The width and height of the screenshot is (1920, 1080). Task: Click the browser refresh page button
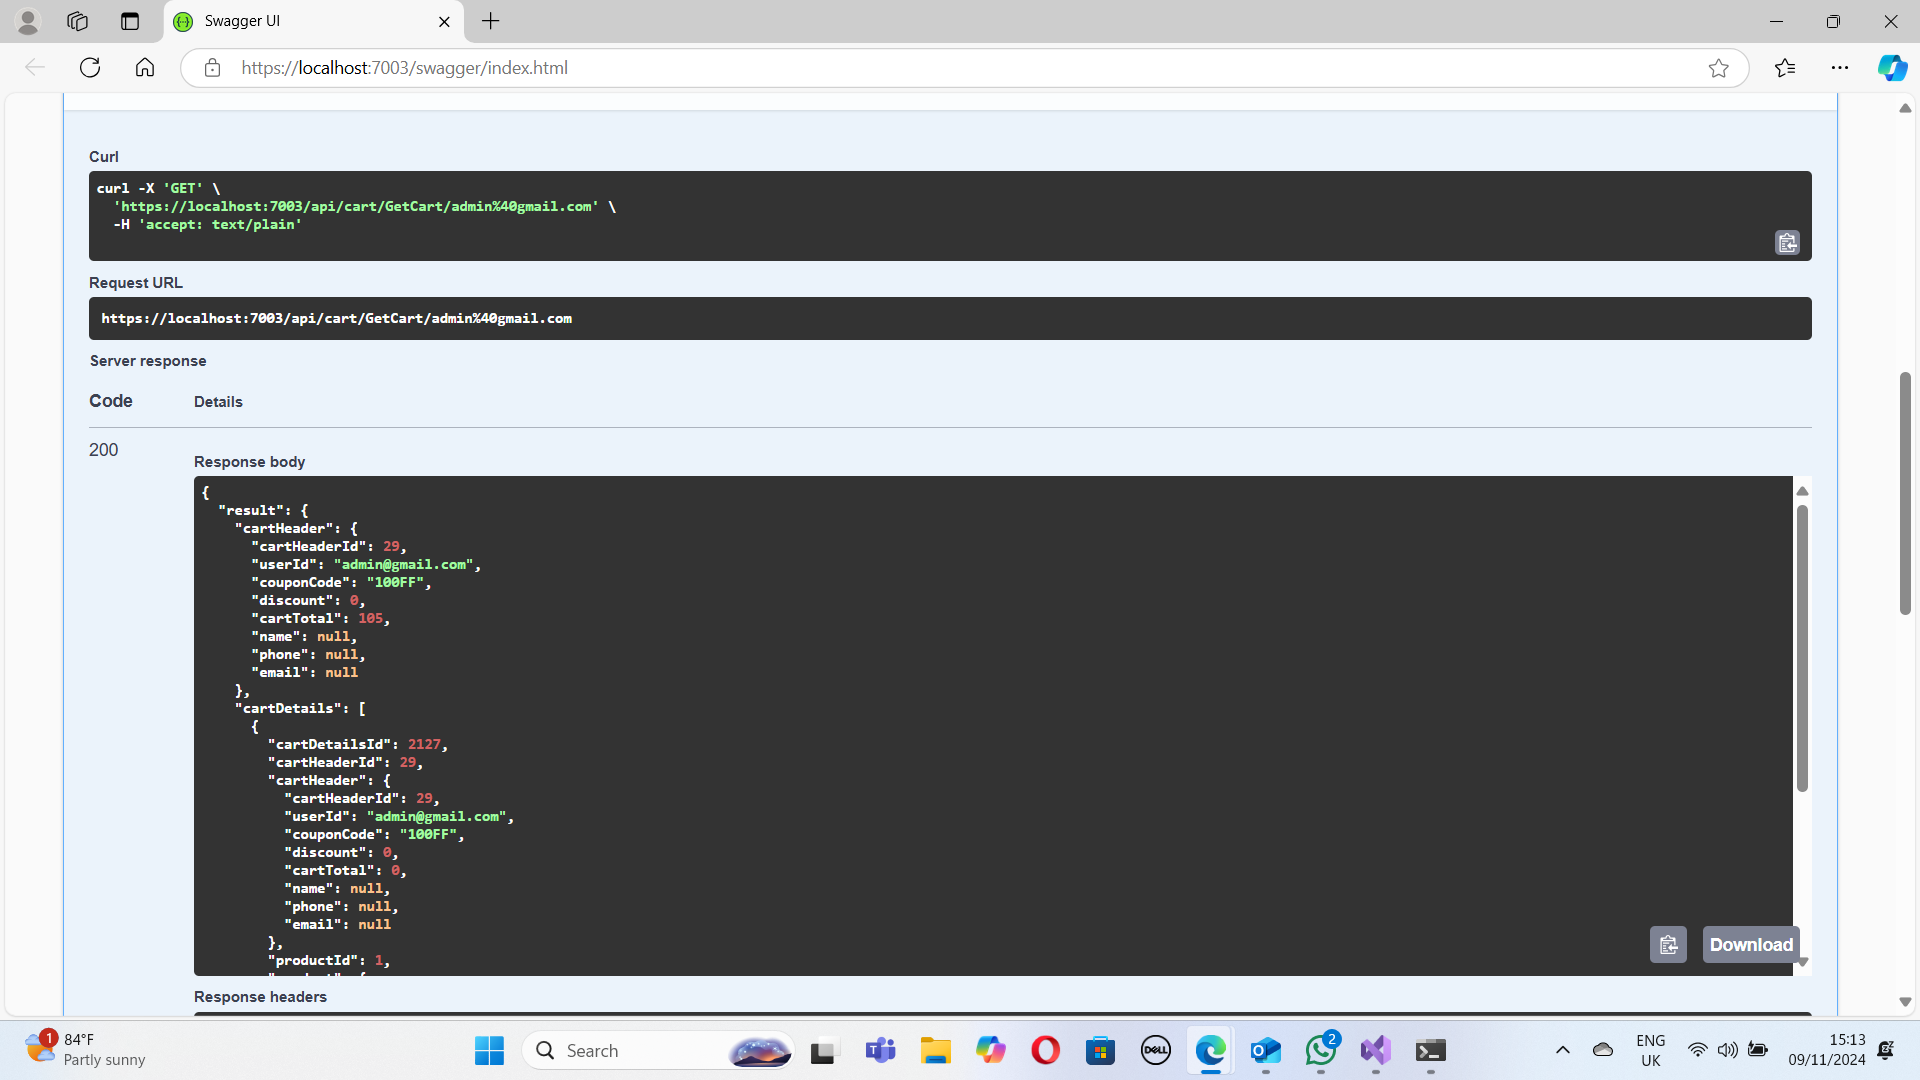click(x=90, y=67)
